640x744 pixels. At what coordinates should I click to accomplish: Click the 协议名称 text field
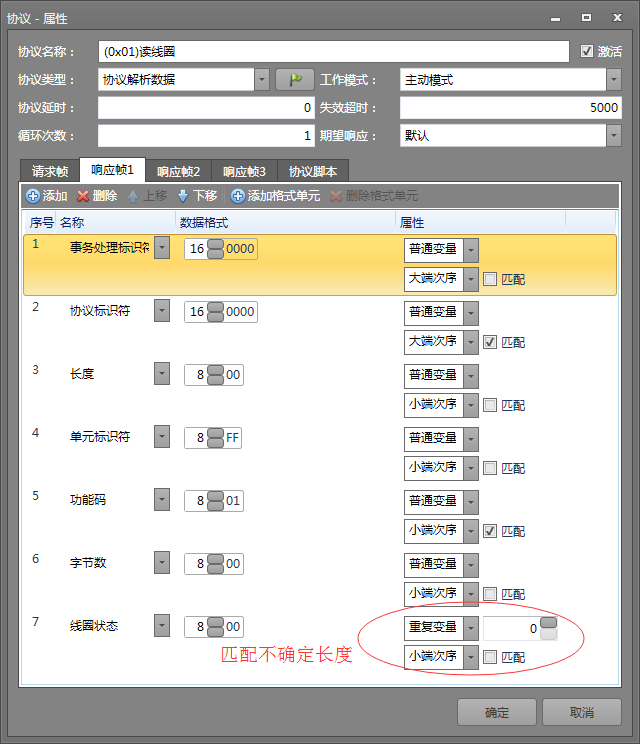pyautogui.click(x=334, y=51)
